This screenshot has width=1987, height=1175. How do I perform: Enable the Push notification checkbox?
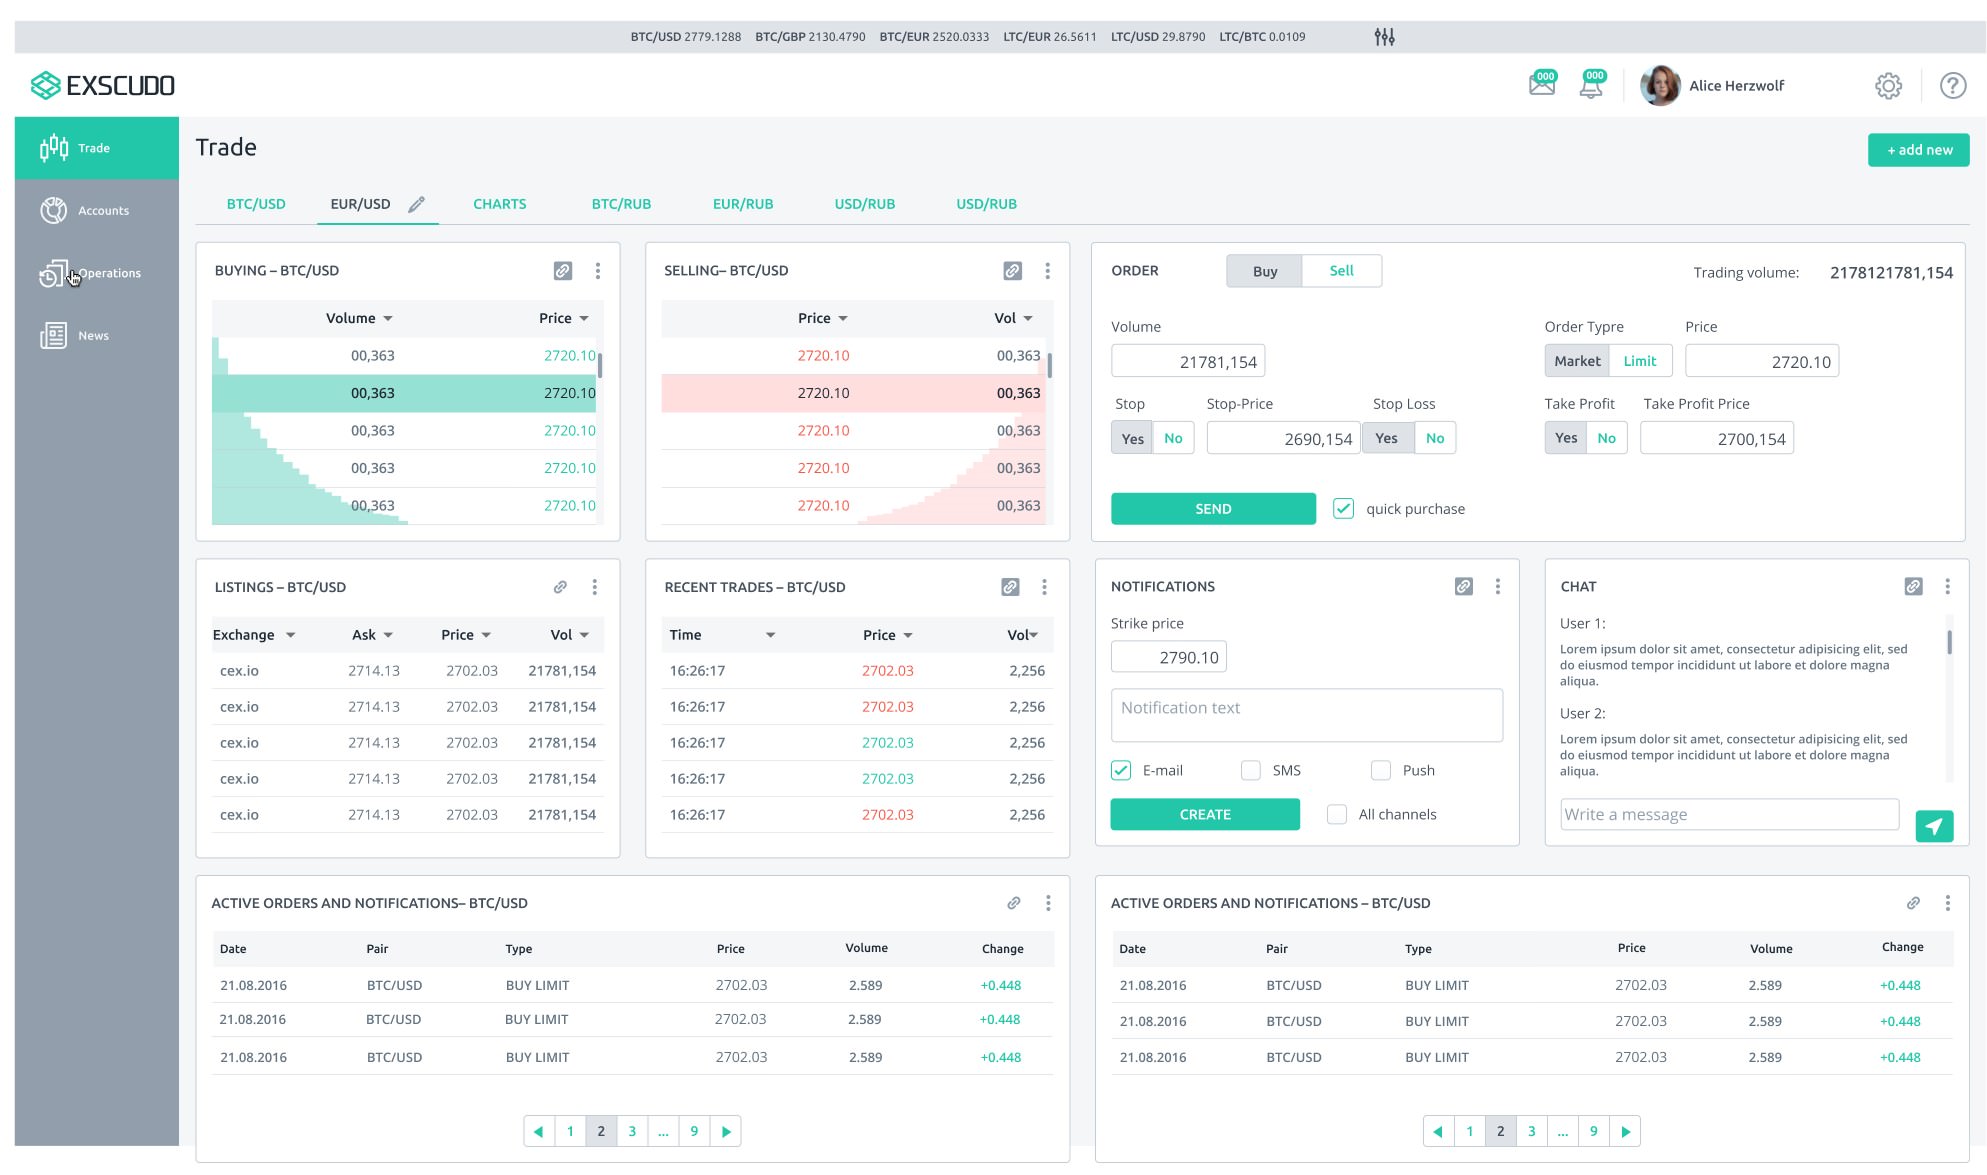[x=1380, y=770]
